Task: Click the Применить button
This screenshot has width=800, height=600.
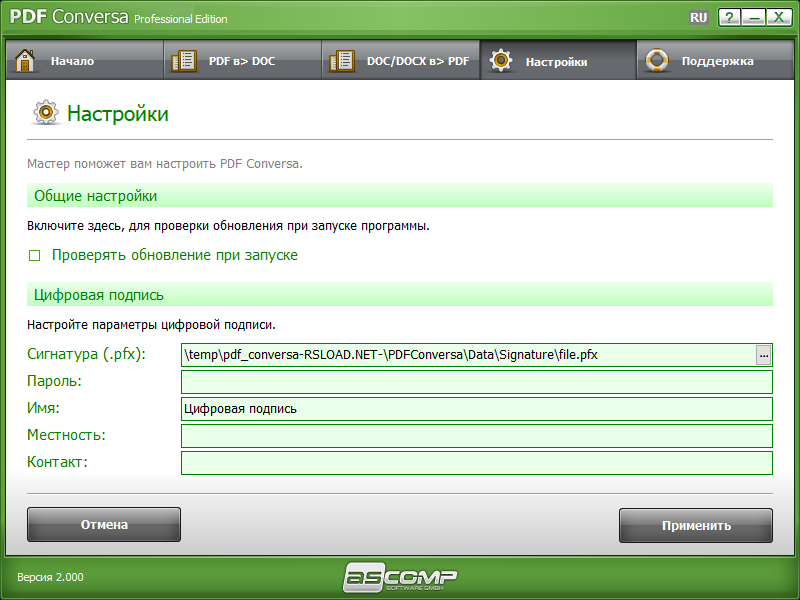Action: click(x=696, y=524)
